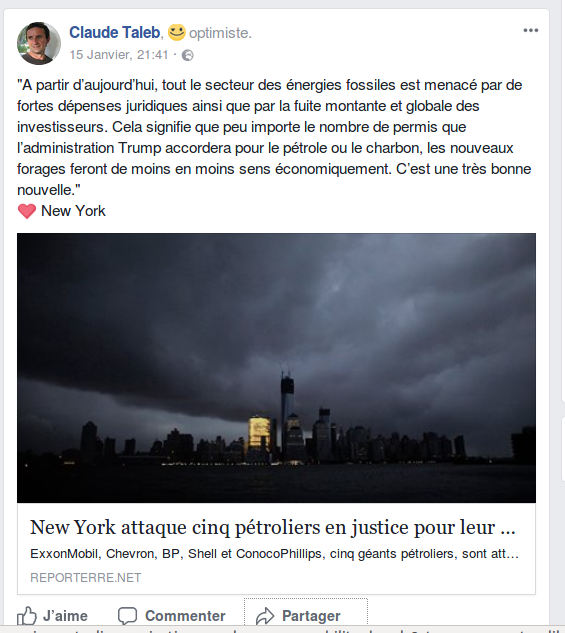565x633 pixels.
Task: Click the smiley optimiste feeling emoji
Action: pyautogui.click(x=177, y=32)
